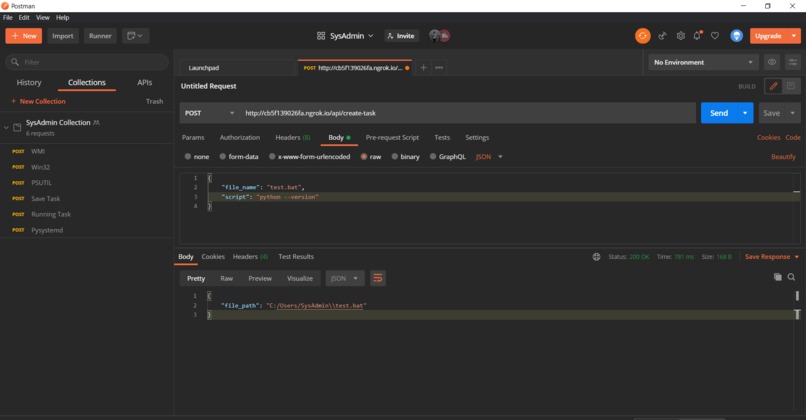Image resolution: width=806 pixels, height=420 pixels.
Task: Click the New Collection link
Action: pyautogui.click(x=39, y=101)
